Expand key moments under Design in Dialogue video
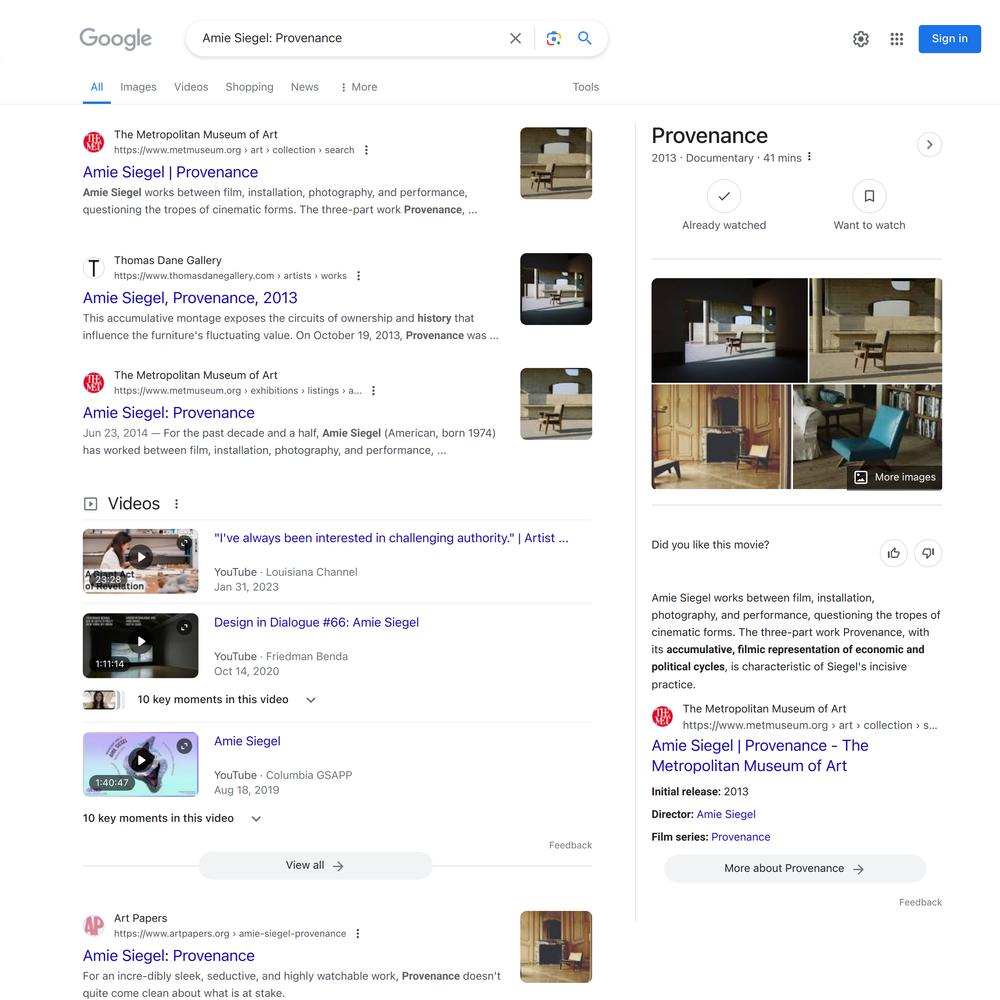Image resolution: width=1000 pixels, height=1000 pixels. [x=311, y=700]
